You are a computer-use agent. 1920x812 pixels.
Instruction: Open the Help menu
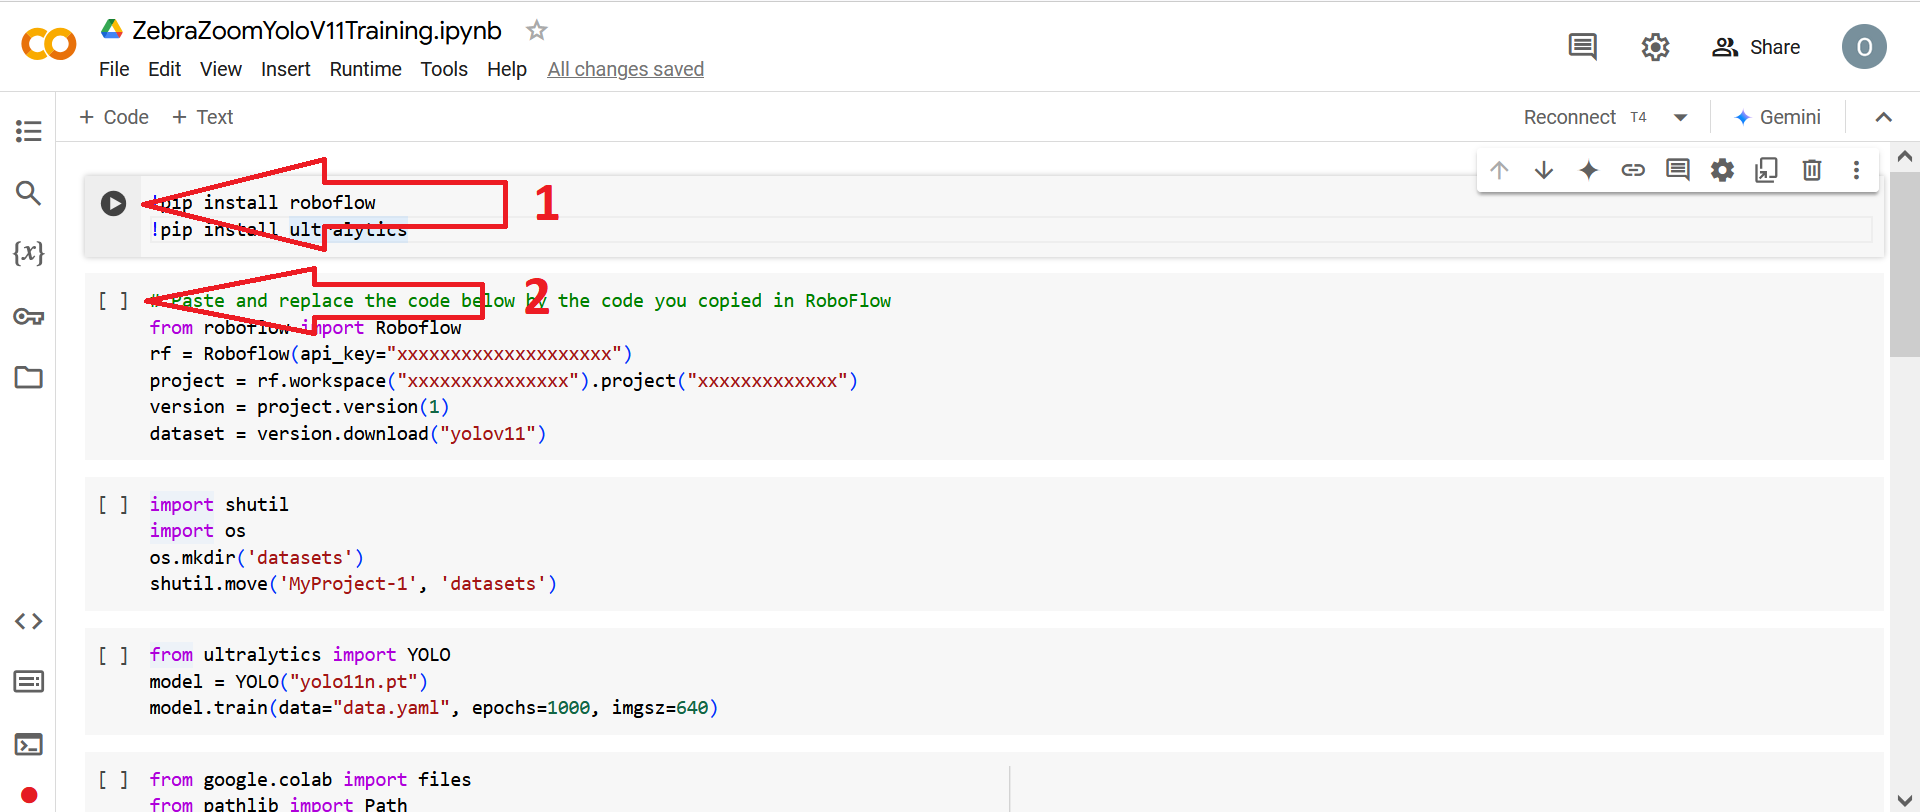pyautogui.click(x=507, y=69)
